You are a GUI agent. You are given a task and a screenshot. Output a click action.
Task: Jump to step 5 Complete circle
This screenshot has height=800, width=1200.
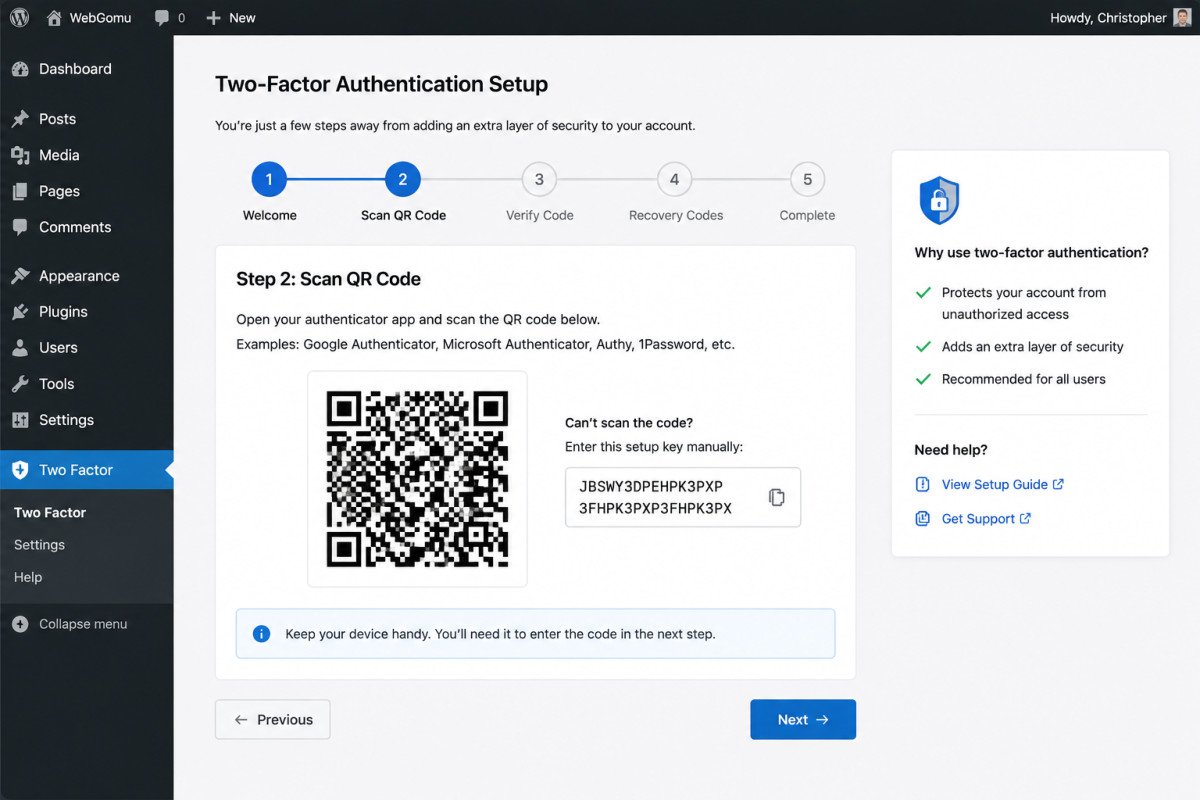tap(807, 180)
